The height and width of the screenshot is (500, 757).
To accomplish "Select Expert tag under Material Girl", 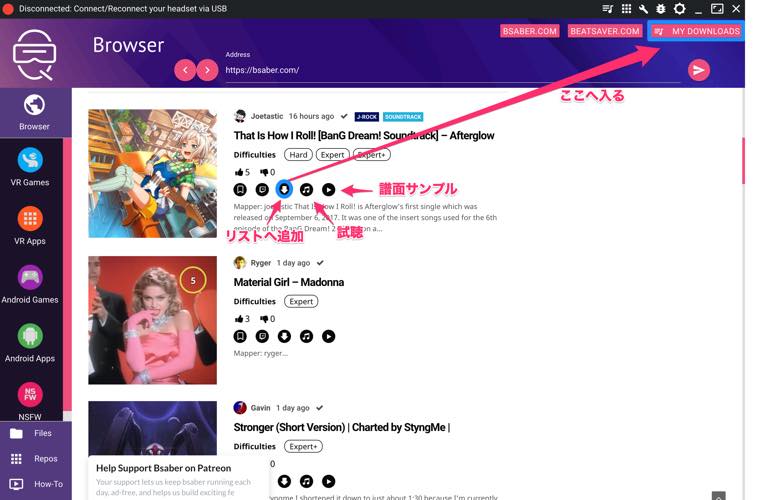I will tap(301, 302).
